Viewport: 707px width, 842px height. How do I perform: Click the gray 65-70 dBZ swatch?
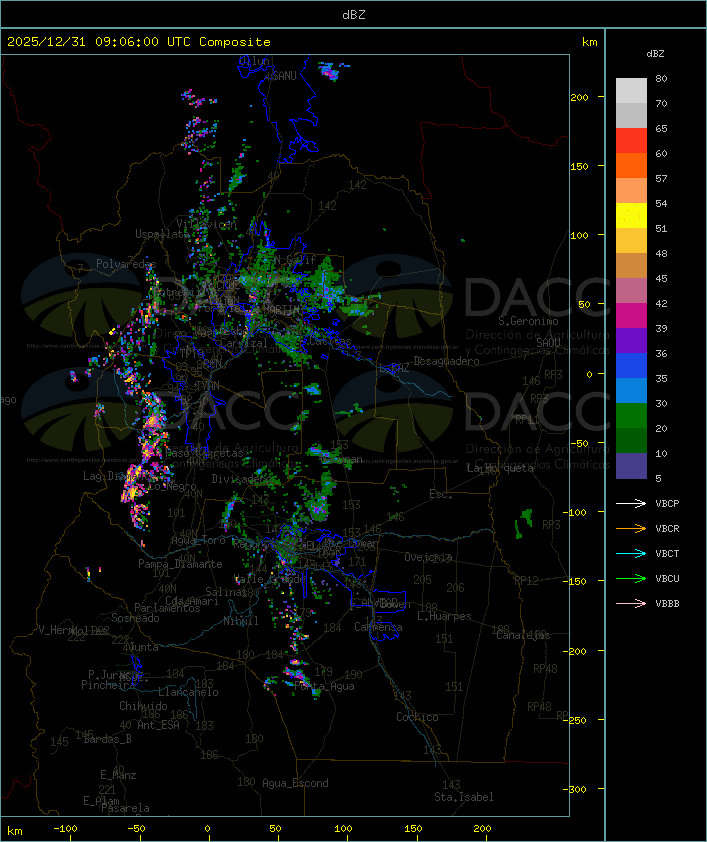pos(631,115)
